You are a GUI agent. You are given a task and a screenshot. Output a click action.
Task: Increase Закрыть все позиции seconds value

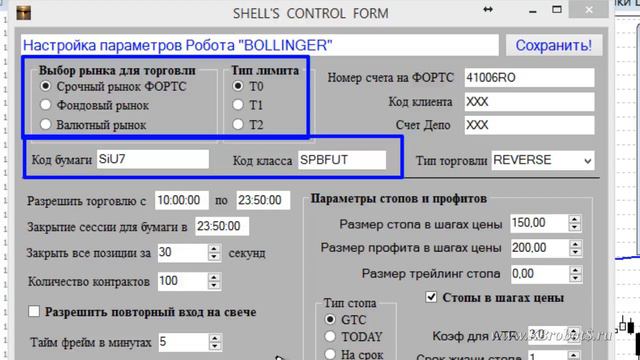(x=214, y=248)
